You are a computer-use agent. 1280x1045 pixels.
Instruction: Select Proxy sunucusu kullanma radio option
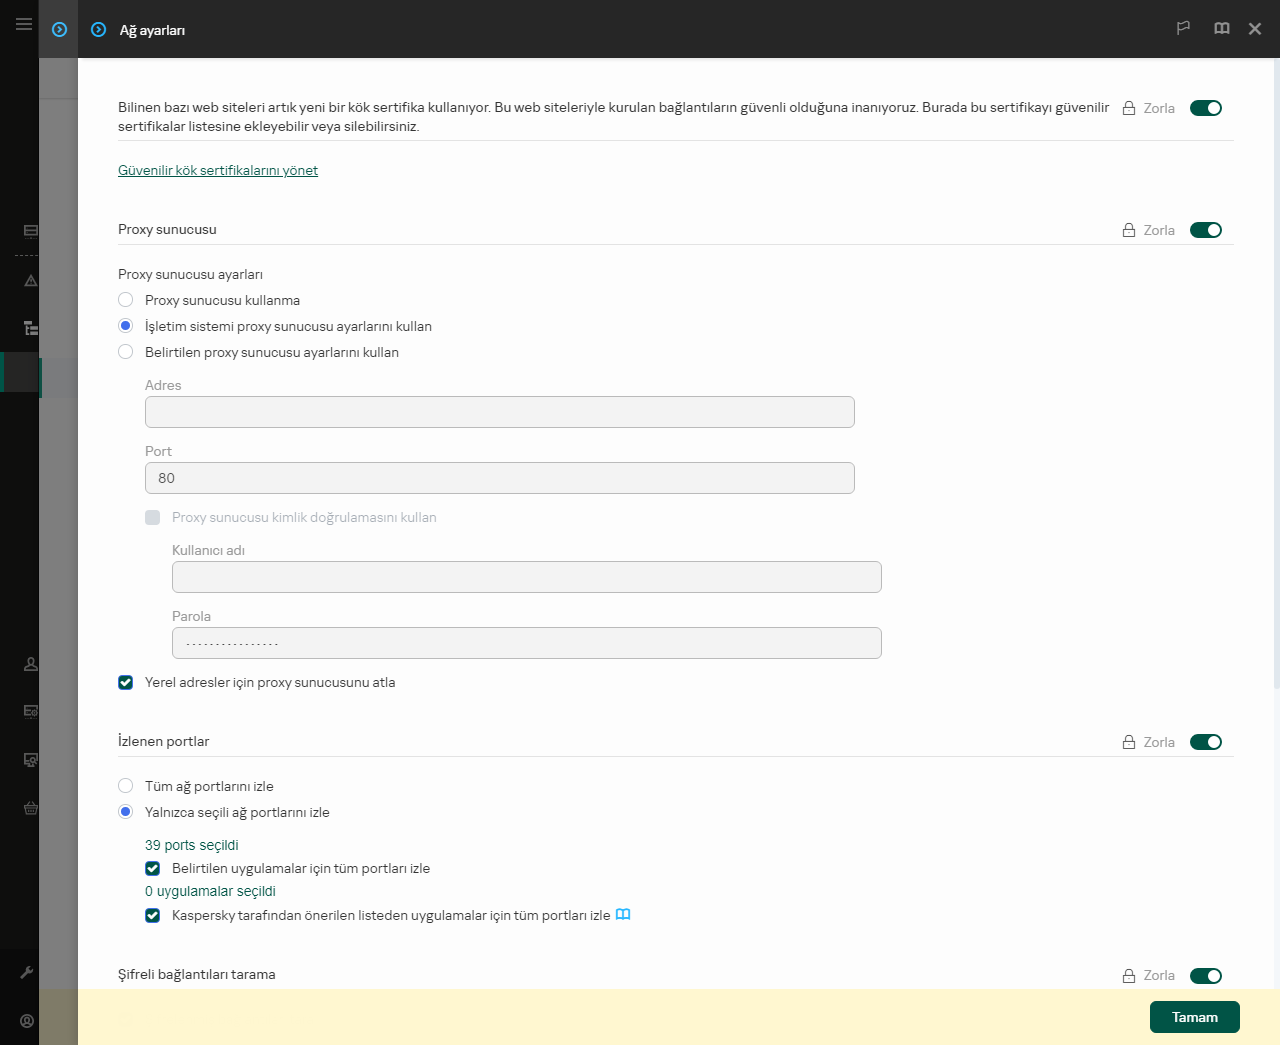click(126, 300)
